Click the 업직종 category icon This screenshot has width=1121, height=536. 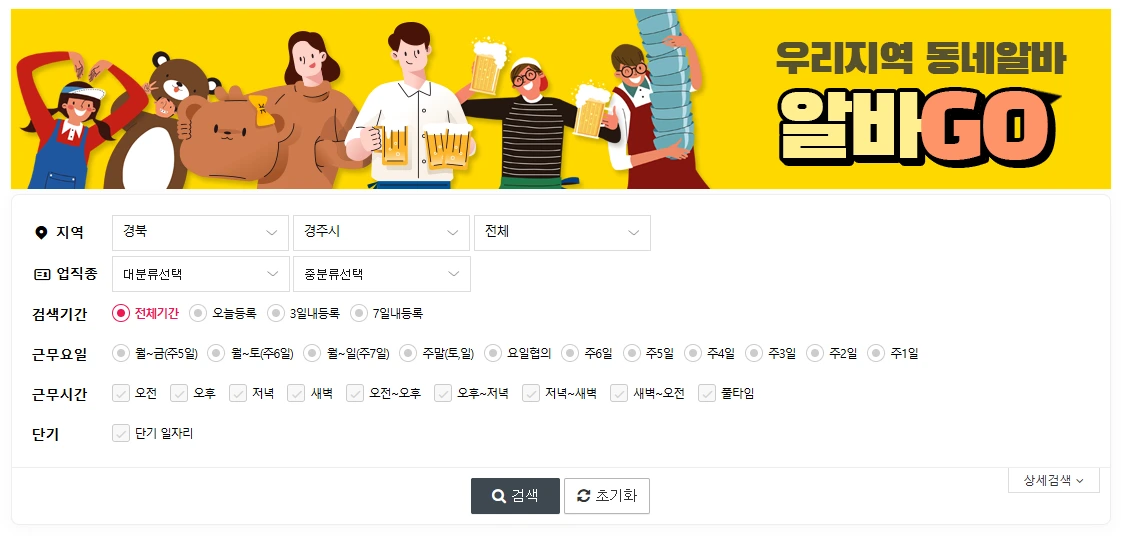(x=41, y=274)
